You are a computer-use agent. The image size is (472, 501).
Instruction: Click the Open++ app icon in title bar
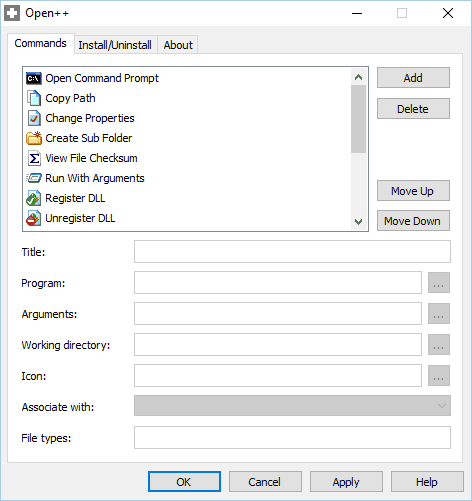point(12,13)
